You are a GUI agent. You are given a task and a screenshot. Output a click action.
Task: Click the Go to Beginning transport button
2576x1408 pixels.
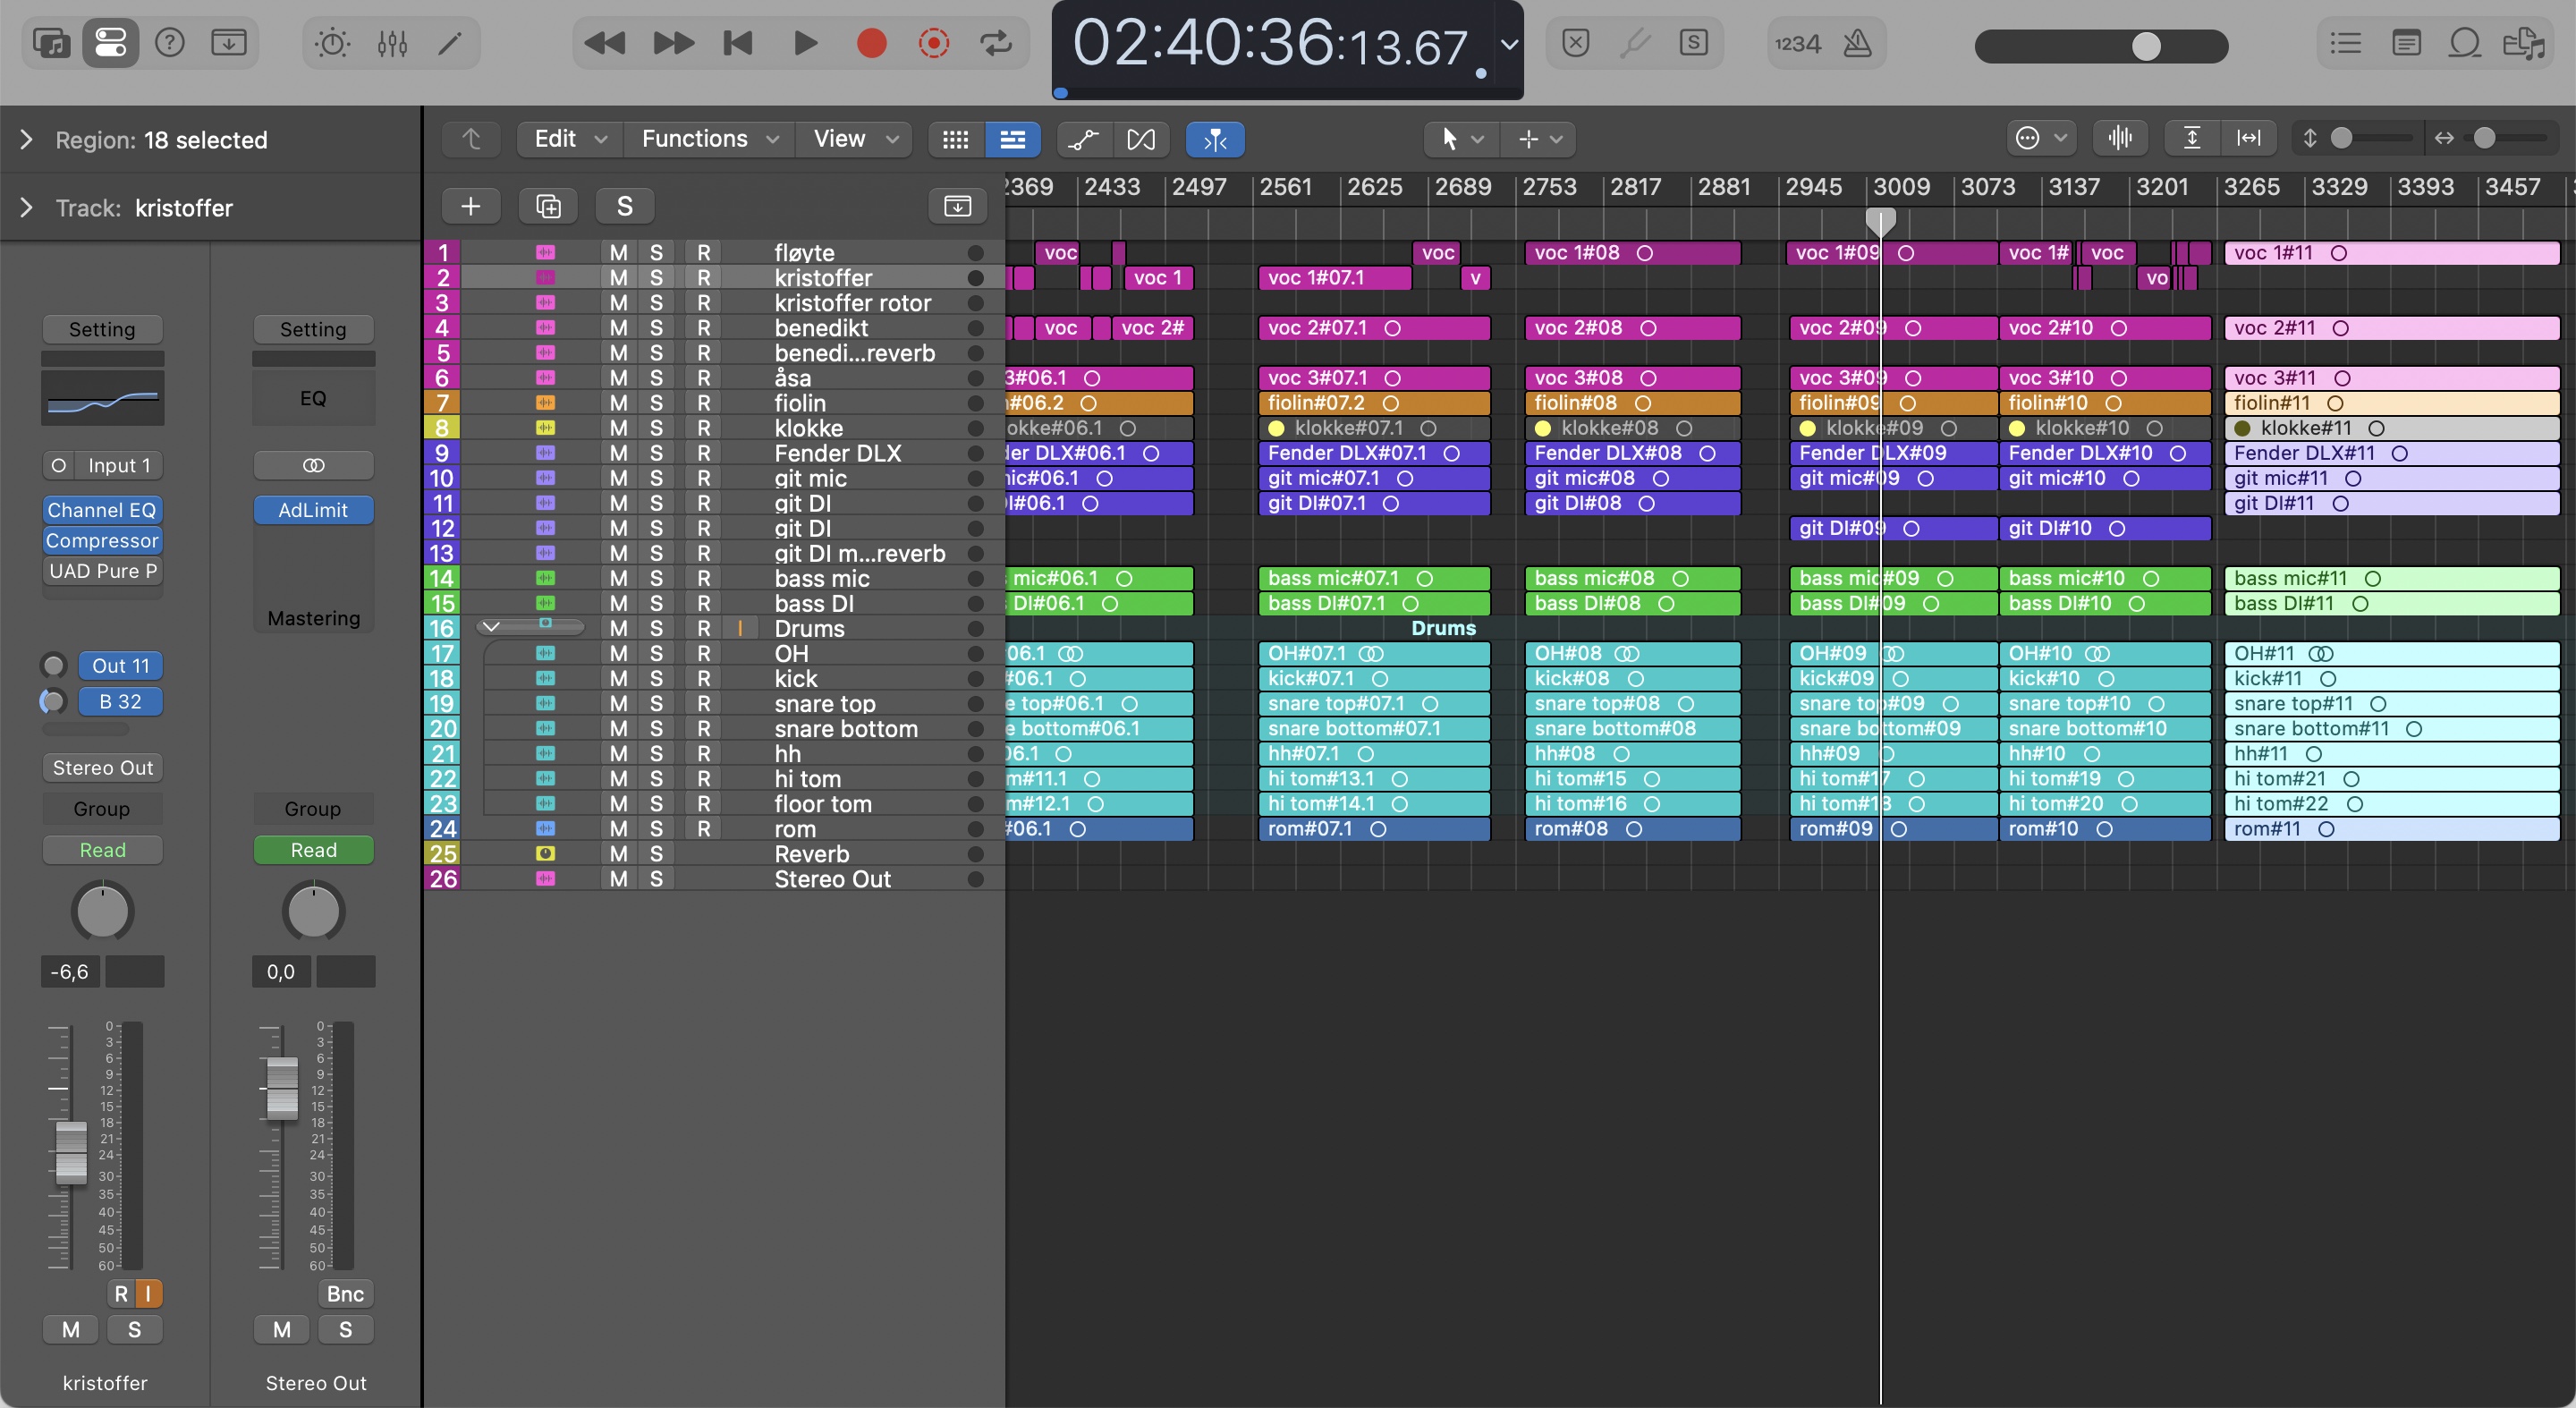click(738, 43)
